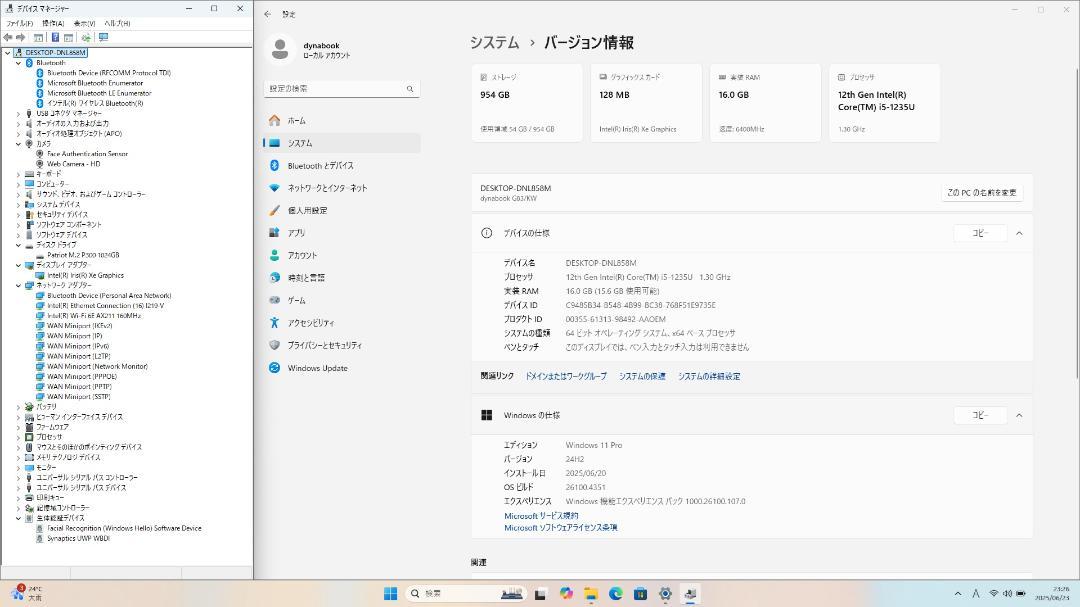Click Settings back arrow icon
The height and width of the screenshot is (607, 1080).
[x=267, y=14]
